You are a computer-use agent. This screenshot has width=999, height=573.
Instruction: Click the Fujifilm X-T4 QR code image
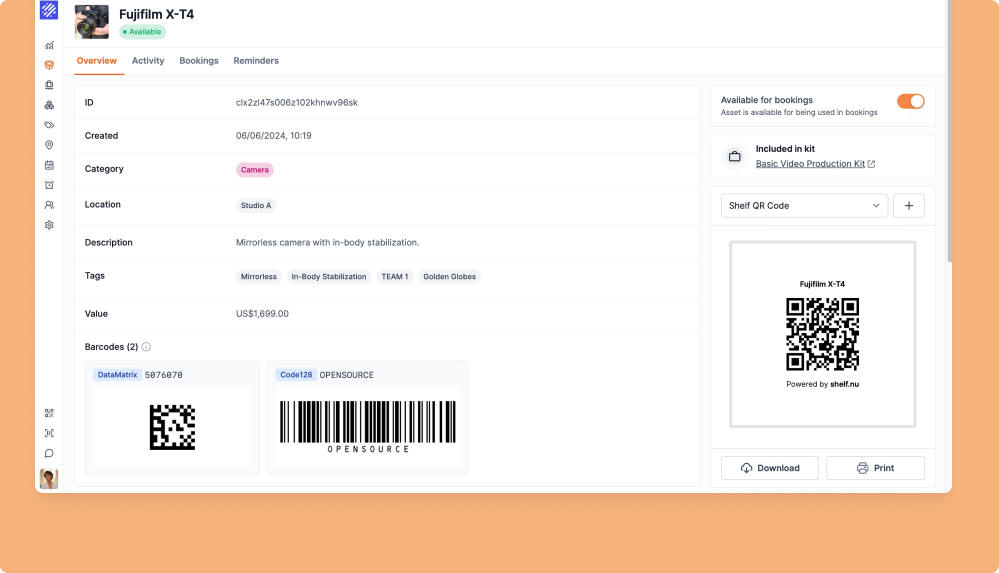click(823, 334)
